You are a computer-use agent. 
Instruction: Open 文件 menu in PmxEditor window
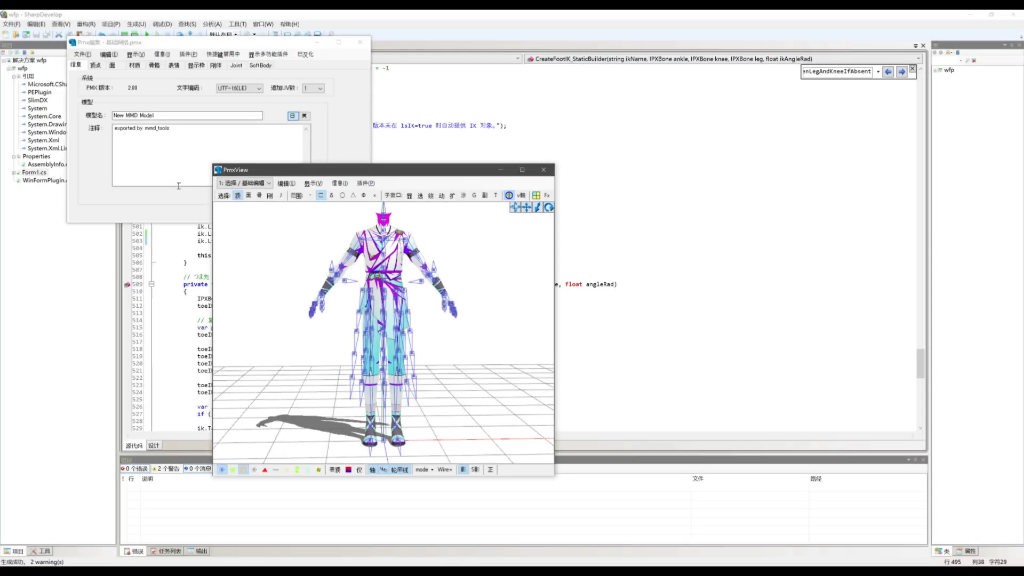[x=82, y=54]
